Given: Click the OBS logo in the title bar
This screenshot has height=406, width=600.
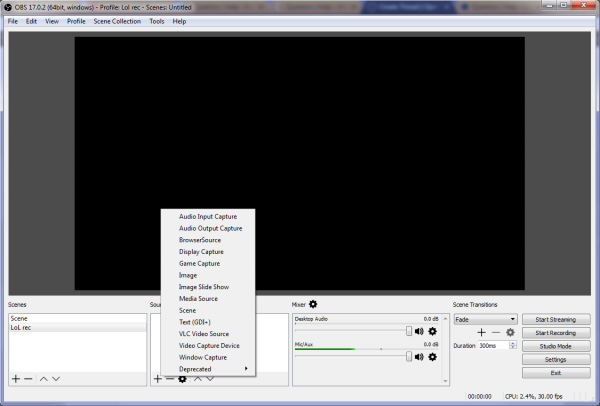Looking at the screenshot, I should [8, 7].
